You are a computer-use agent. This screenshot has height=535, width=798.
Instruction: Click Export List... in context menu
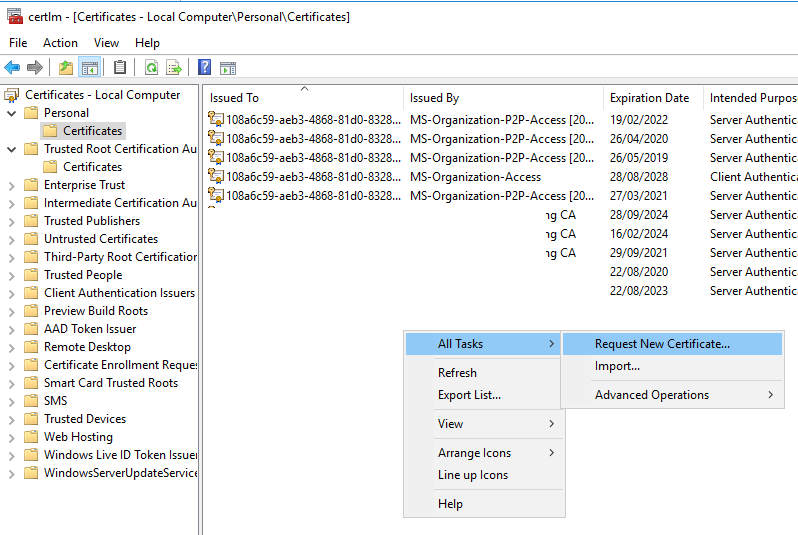click(483, 395)
